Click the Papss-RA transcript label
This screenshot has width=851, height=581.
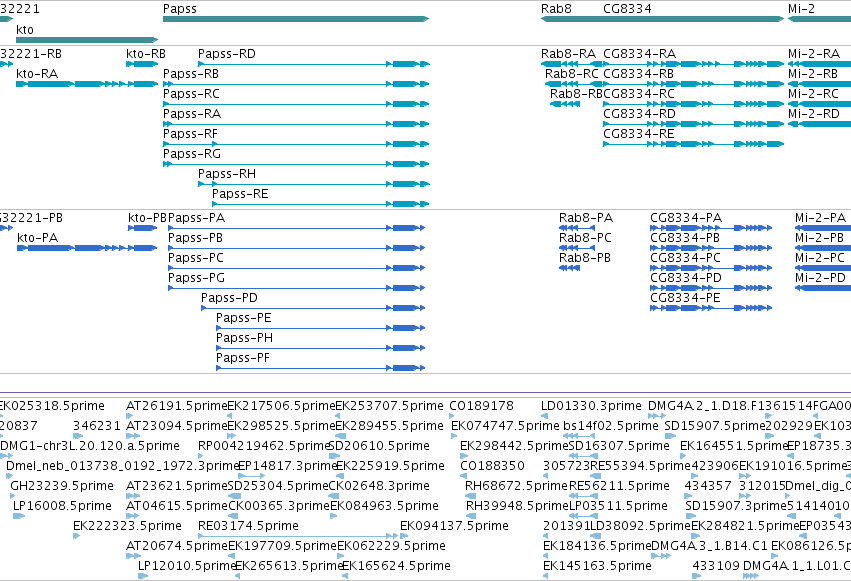coord(192,114)
